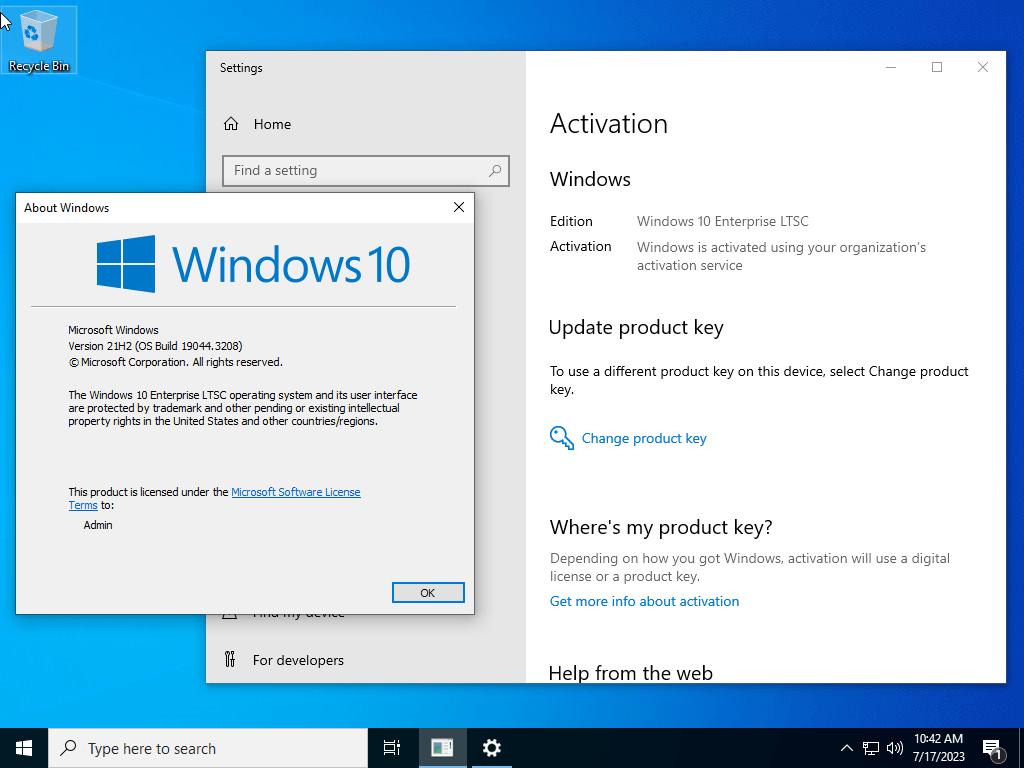
Task: Open Get more info about activation
Action: (644, 601)
